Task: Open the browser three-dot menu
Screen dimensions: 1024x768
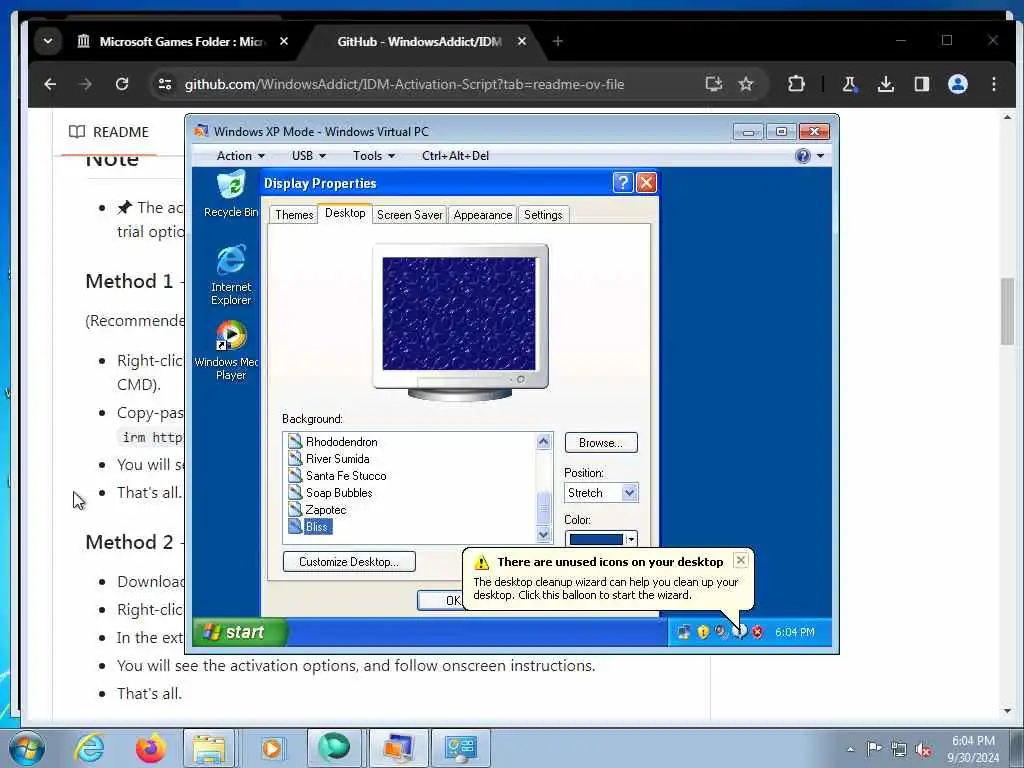Action: tap(993, 84)
